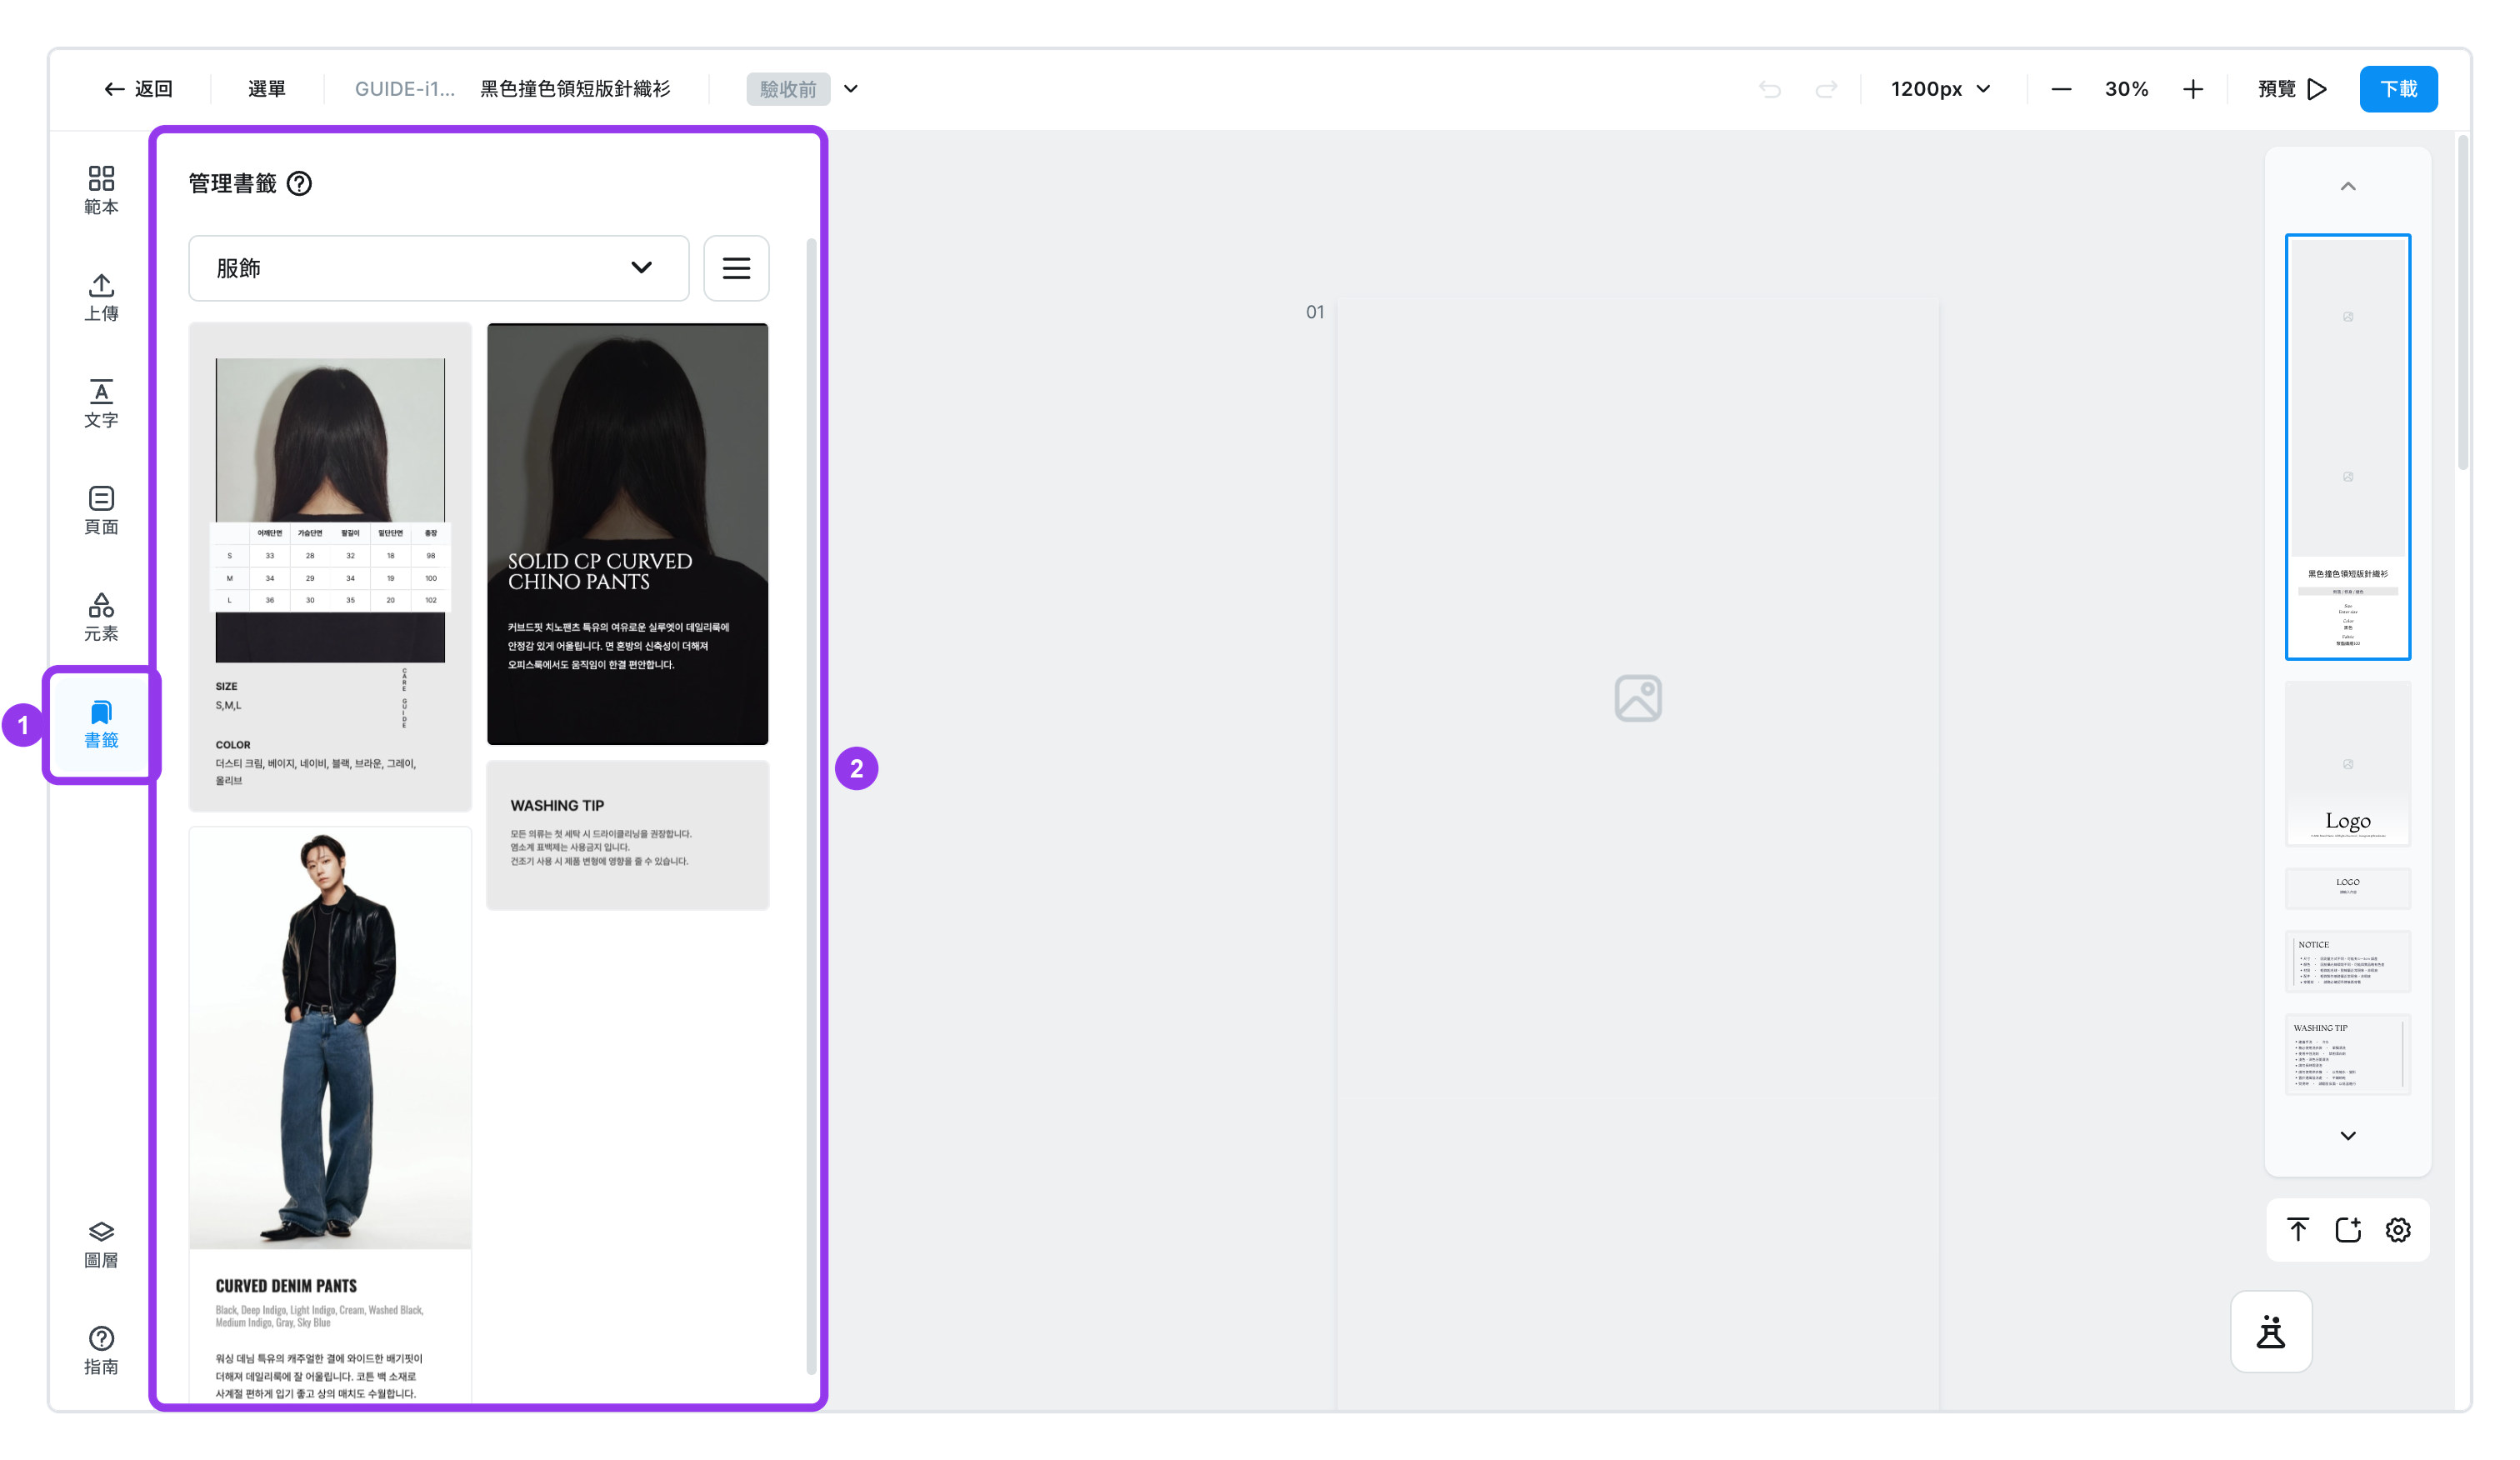This screenshot has width=2520, height=1460.
Task: Open the 上傳 upload panel
Action: 101,297
